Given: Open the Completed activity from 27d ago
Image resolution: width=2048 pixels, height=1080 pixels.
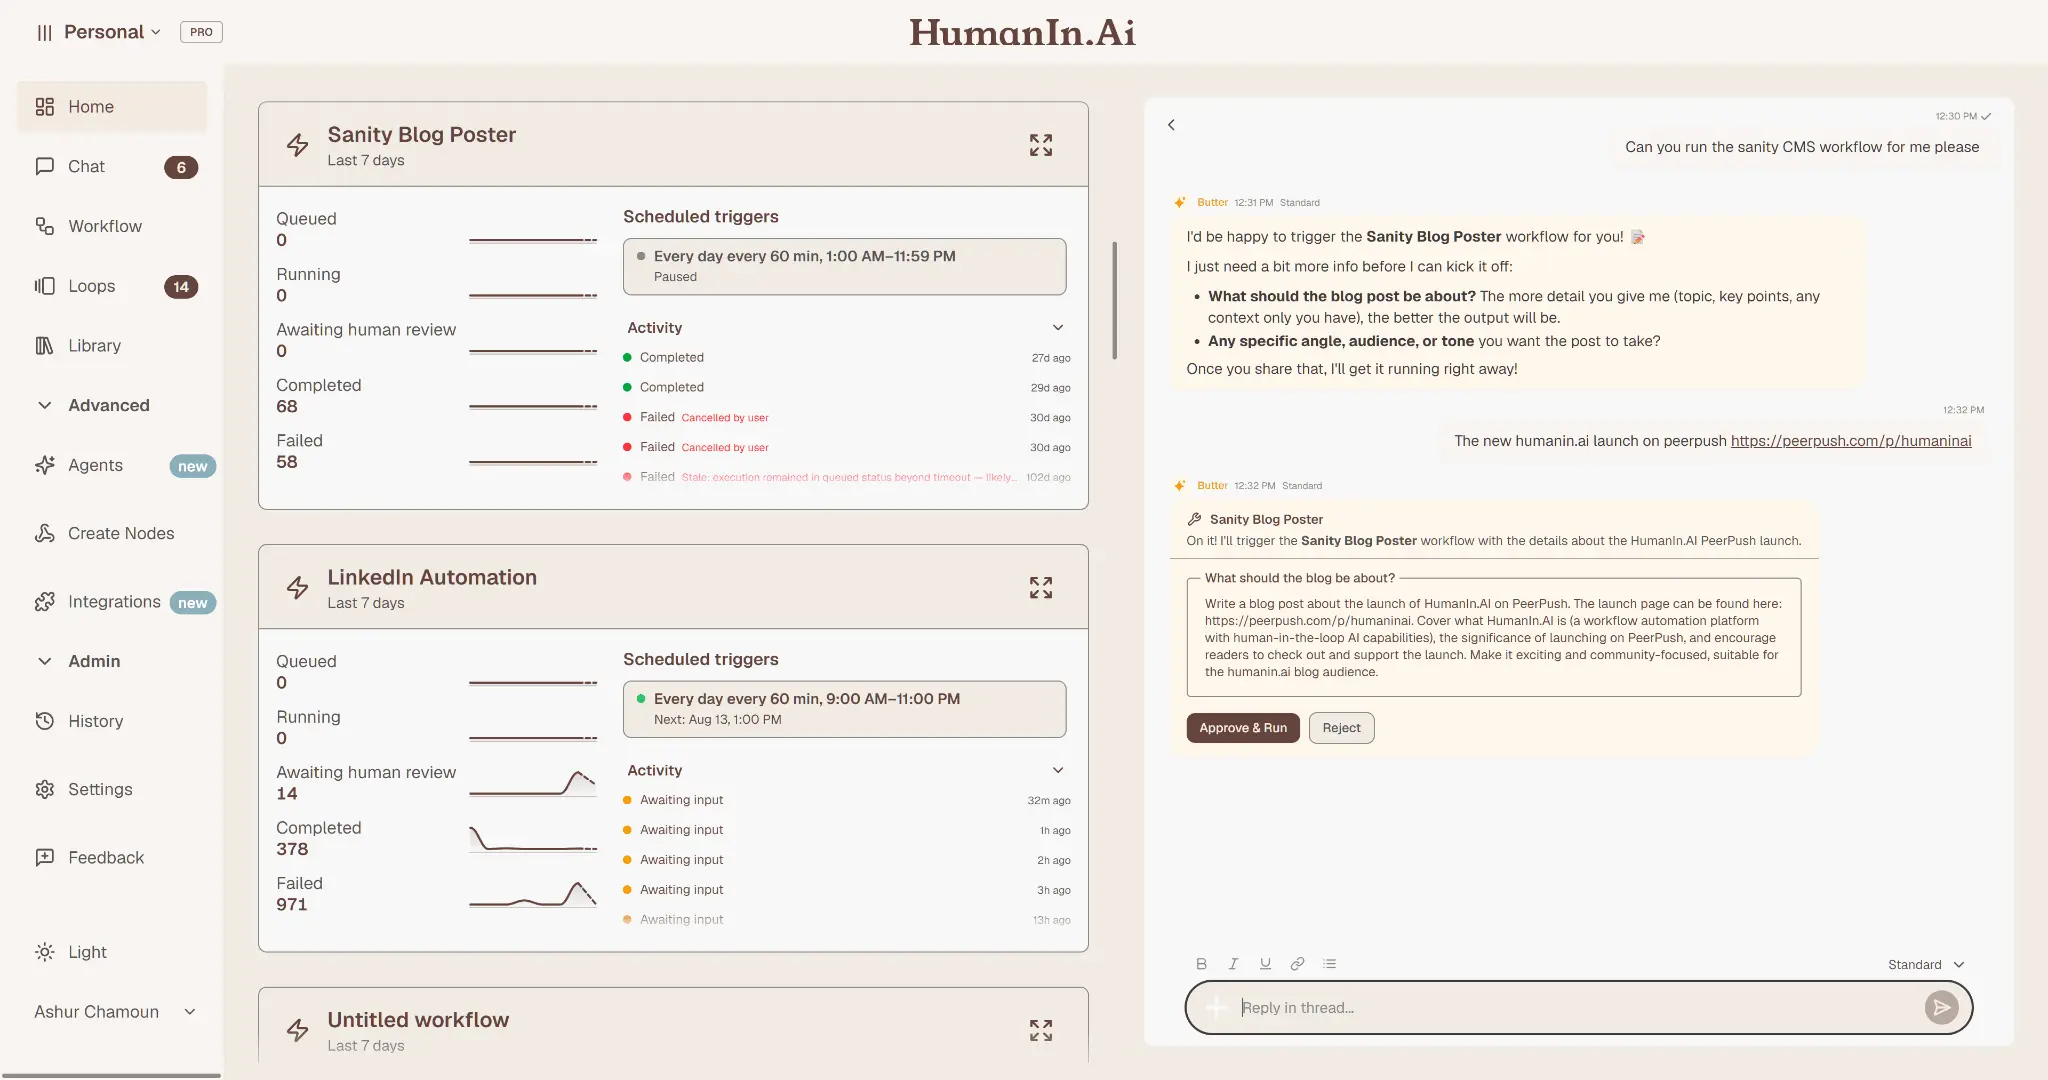Looking at the screenshot, I should [x=846, y=358].
